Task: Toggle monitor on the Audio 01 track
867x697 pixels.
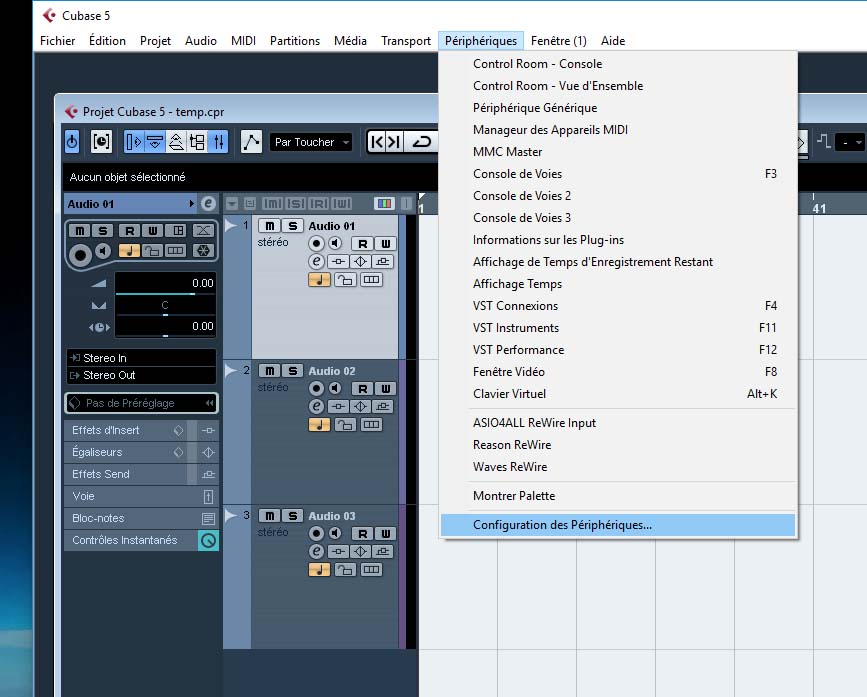Action: pos(335,243)
